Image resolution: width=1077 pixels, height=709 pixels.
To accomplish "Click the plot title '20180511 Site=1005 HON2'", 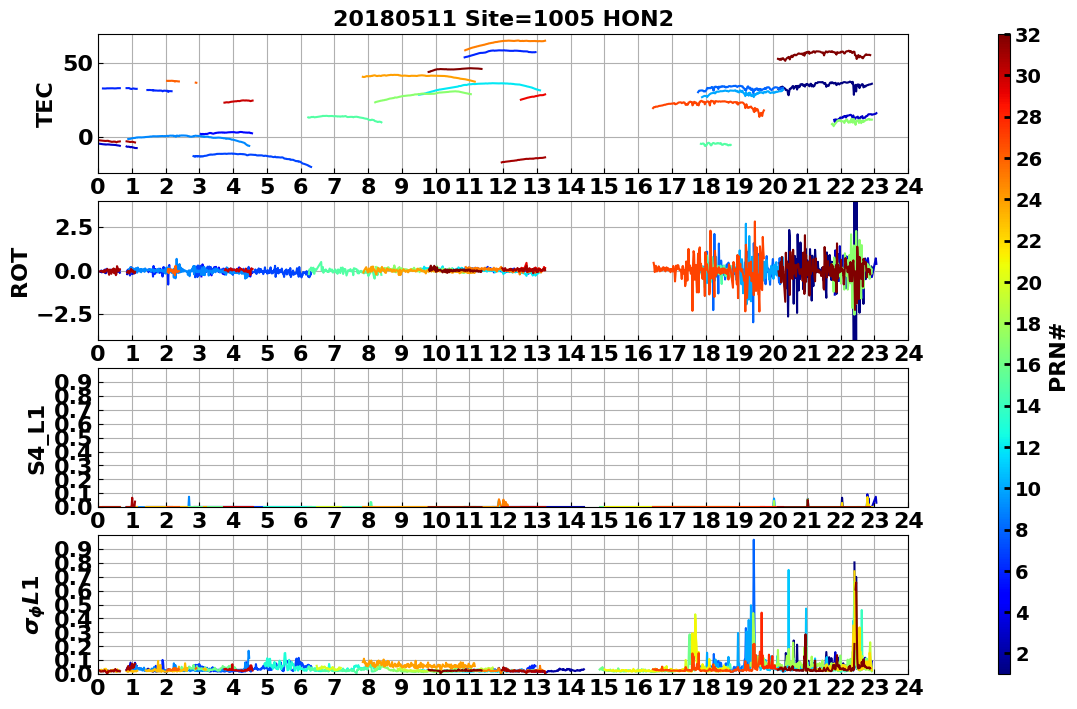I will [x=503, y=19].
